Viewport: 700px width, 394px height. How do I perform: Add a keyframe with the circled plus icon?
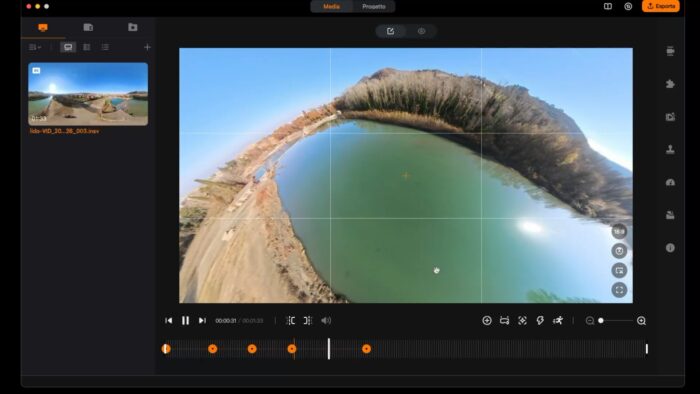click(487, 320)
